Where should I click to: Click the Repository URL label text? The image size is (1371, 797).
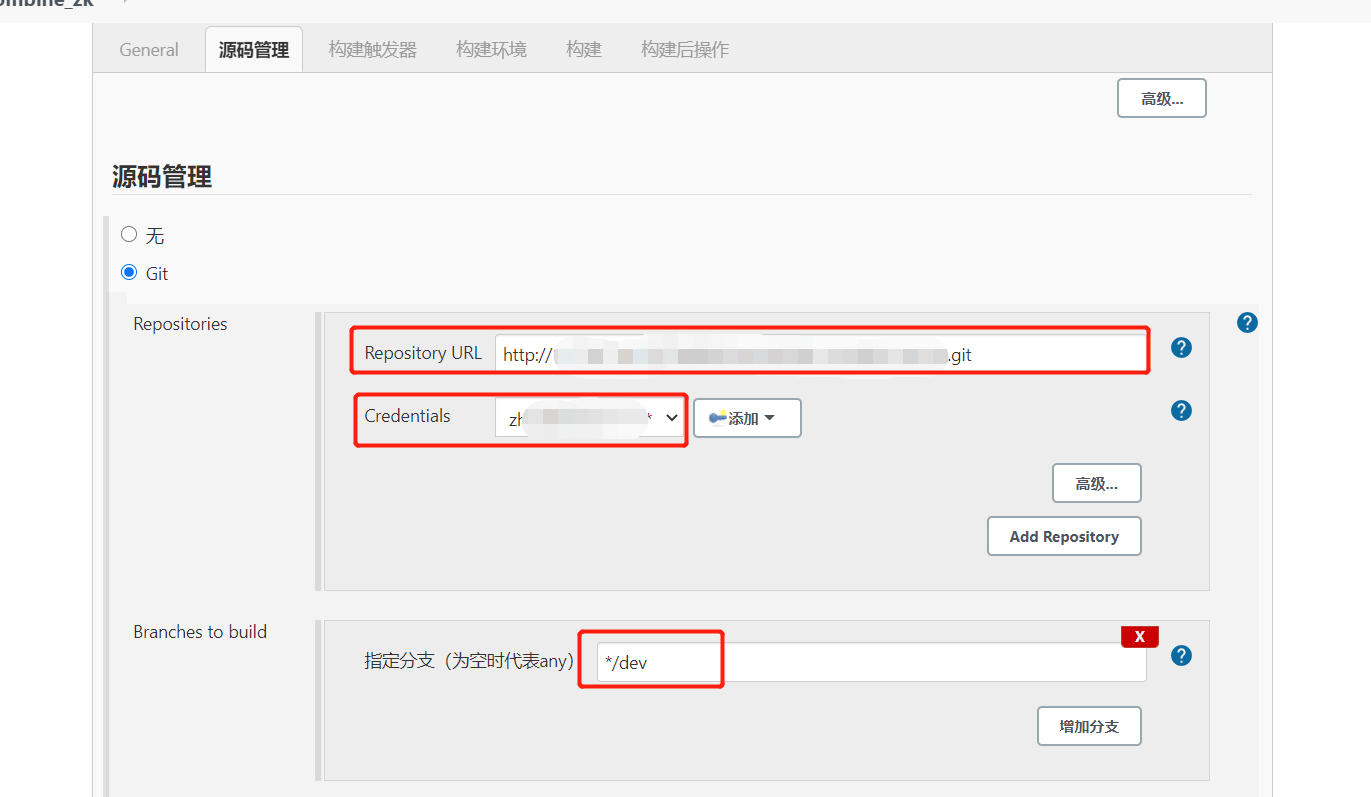pos(423,353)
